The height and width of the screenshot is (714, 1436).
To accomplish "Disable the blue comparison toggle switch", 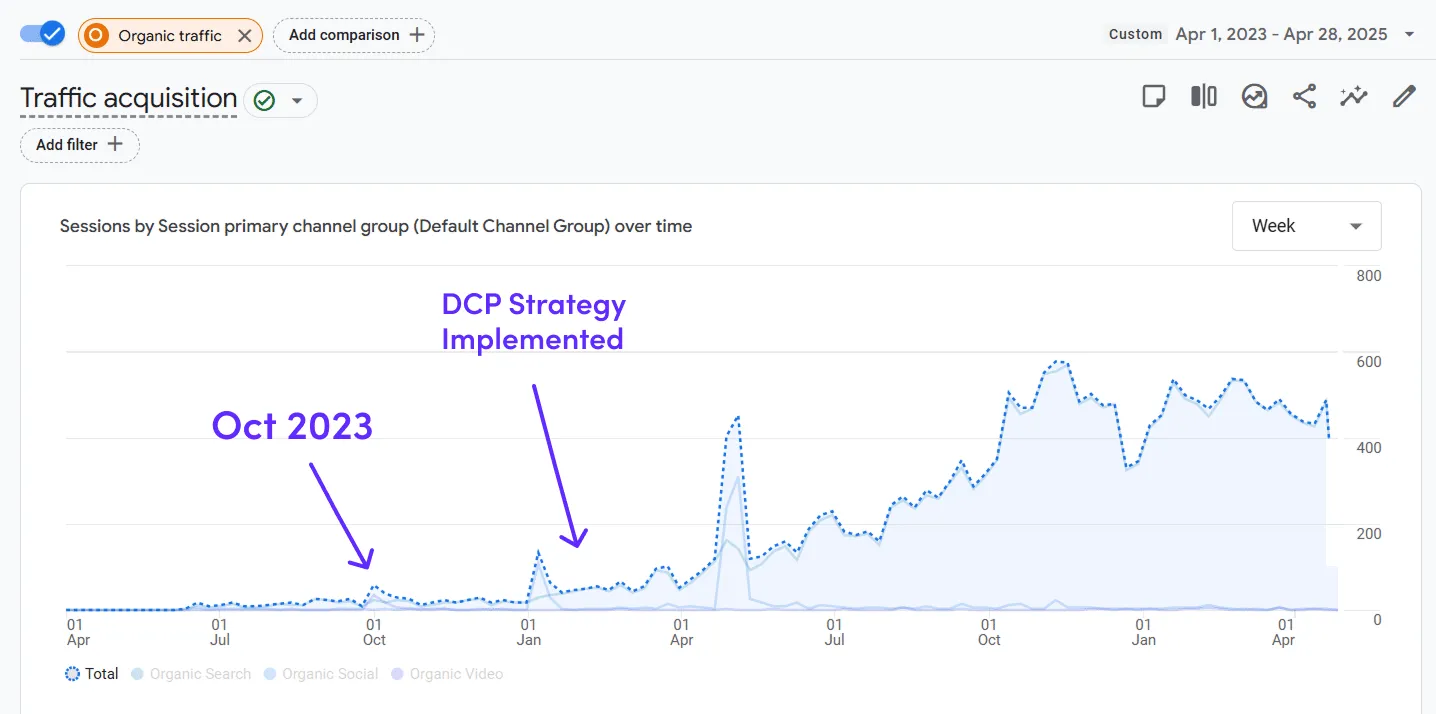I will coord(41,33).
